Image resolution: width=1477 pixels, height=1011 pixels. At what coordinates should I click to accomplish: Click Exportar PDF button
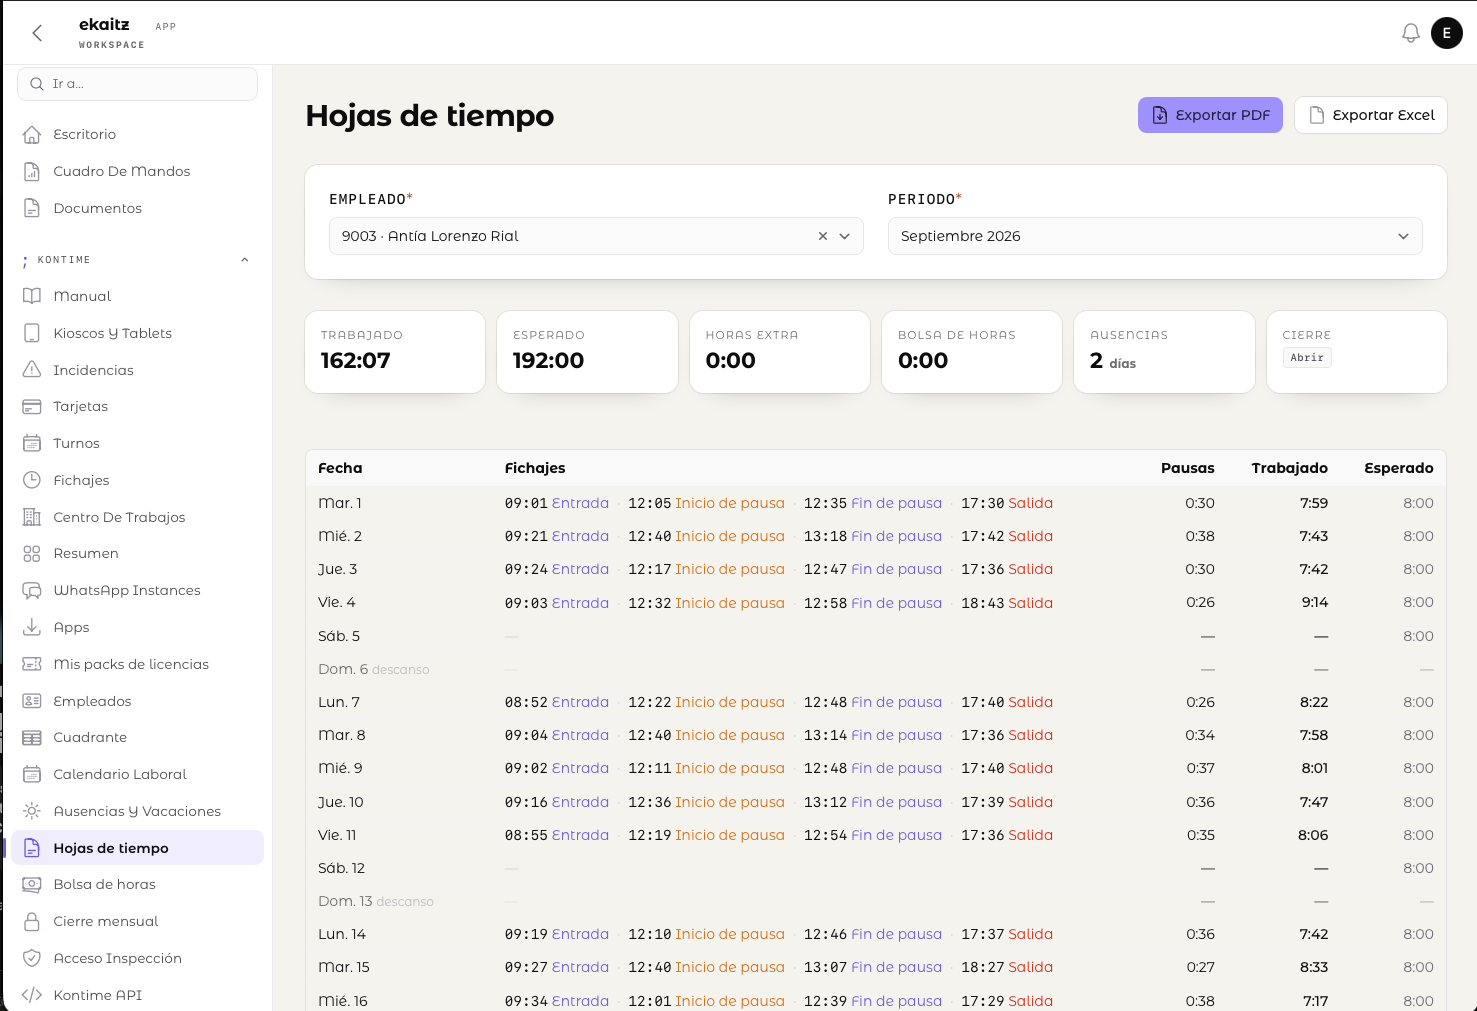click(1210, 115)
